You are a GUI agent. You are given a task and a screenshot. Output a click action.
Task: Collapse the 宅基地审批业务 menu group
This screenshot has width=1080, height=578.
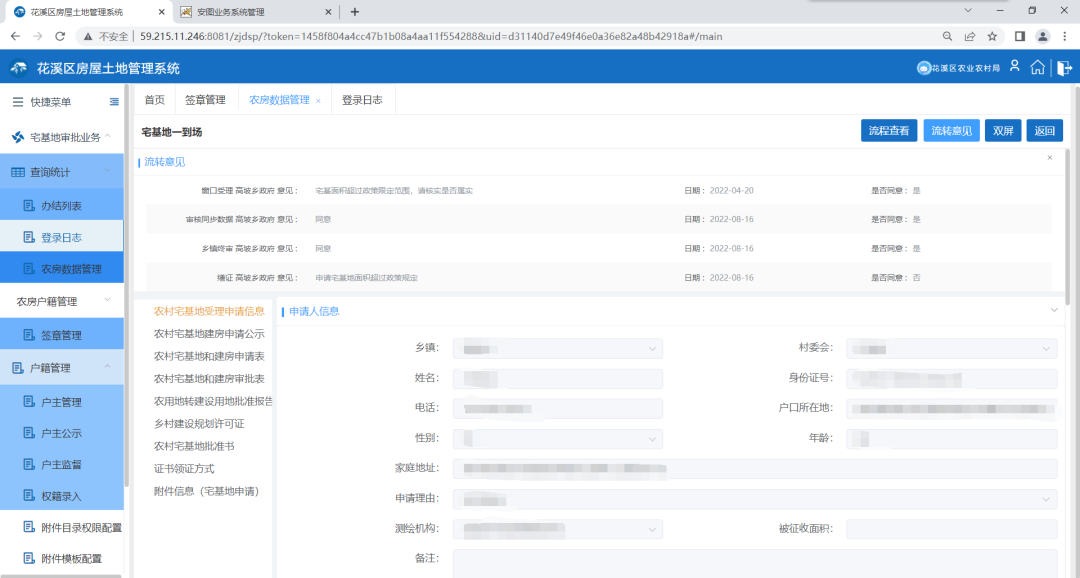[108, 137]
